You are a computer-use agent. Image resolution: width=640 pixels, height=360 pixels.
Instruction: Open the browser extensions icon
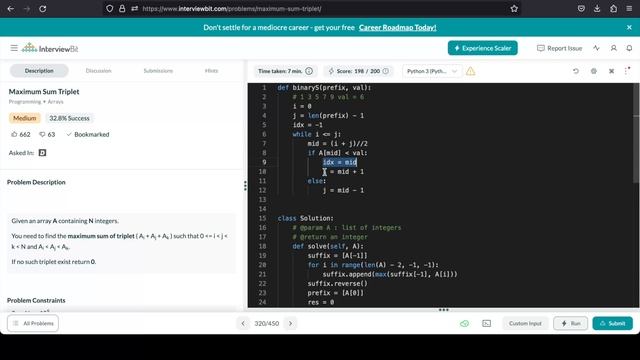click(x=613, y=9)
